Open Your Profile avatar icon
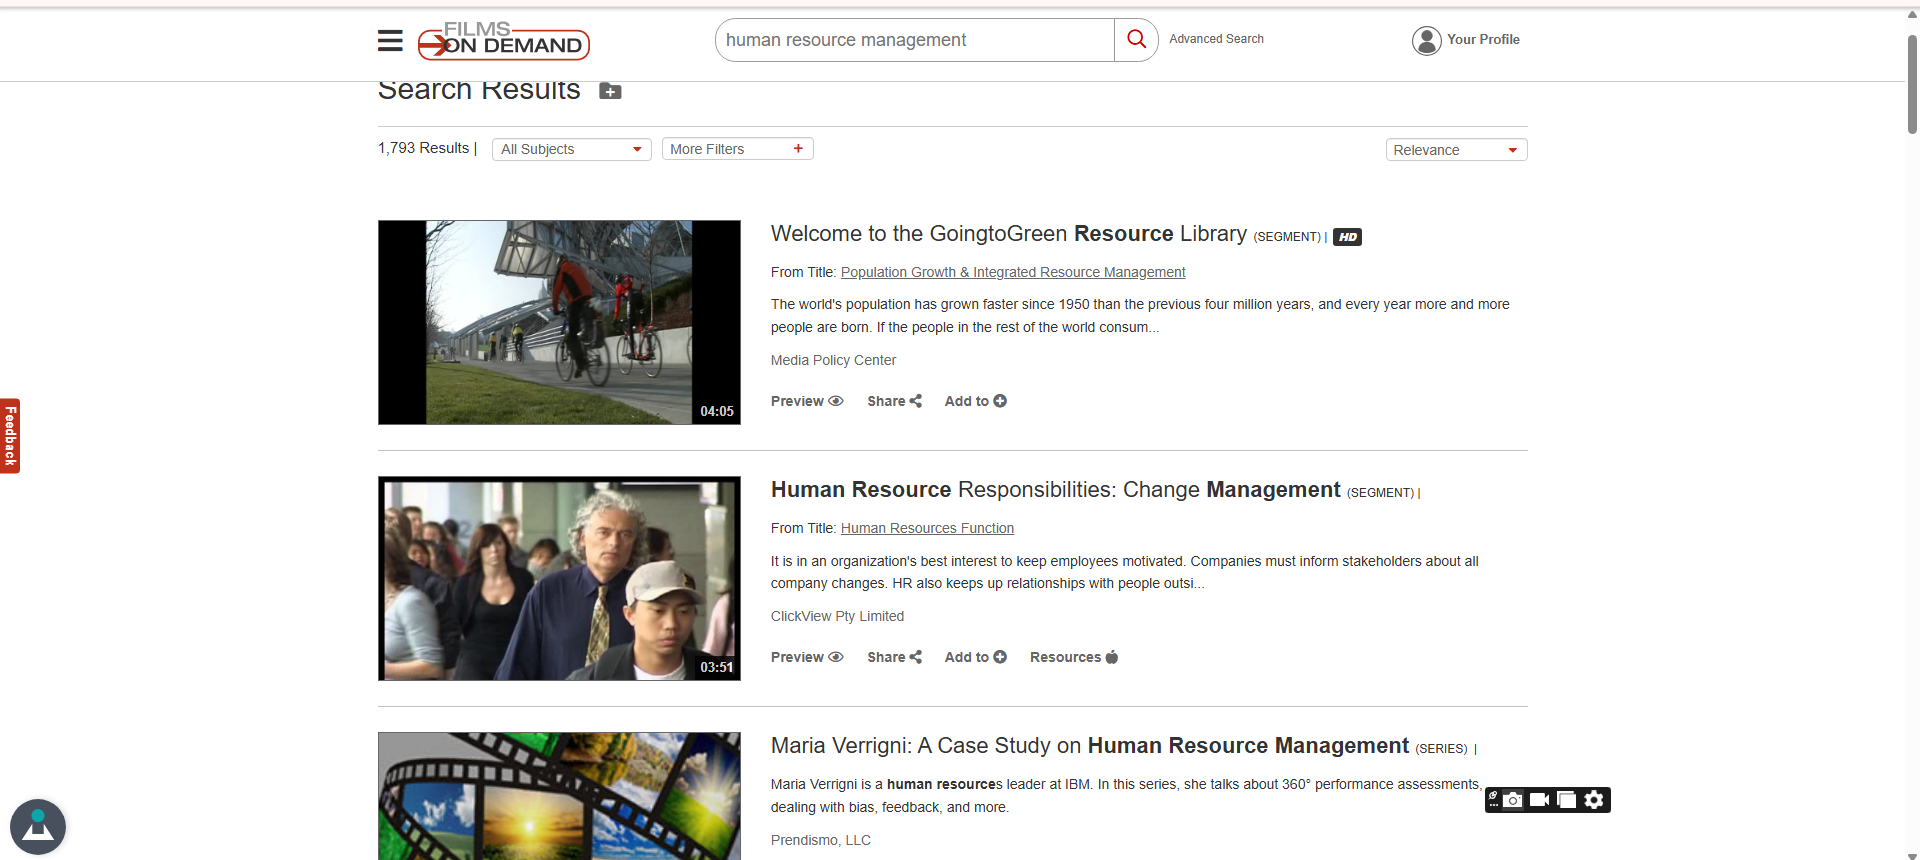The height and width of the screenshot is (860, 1920). (1426, 40)
